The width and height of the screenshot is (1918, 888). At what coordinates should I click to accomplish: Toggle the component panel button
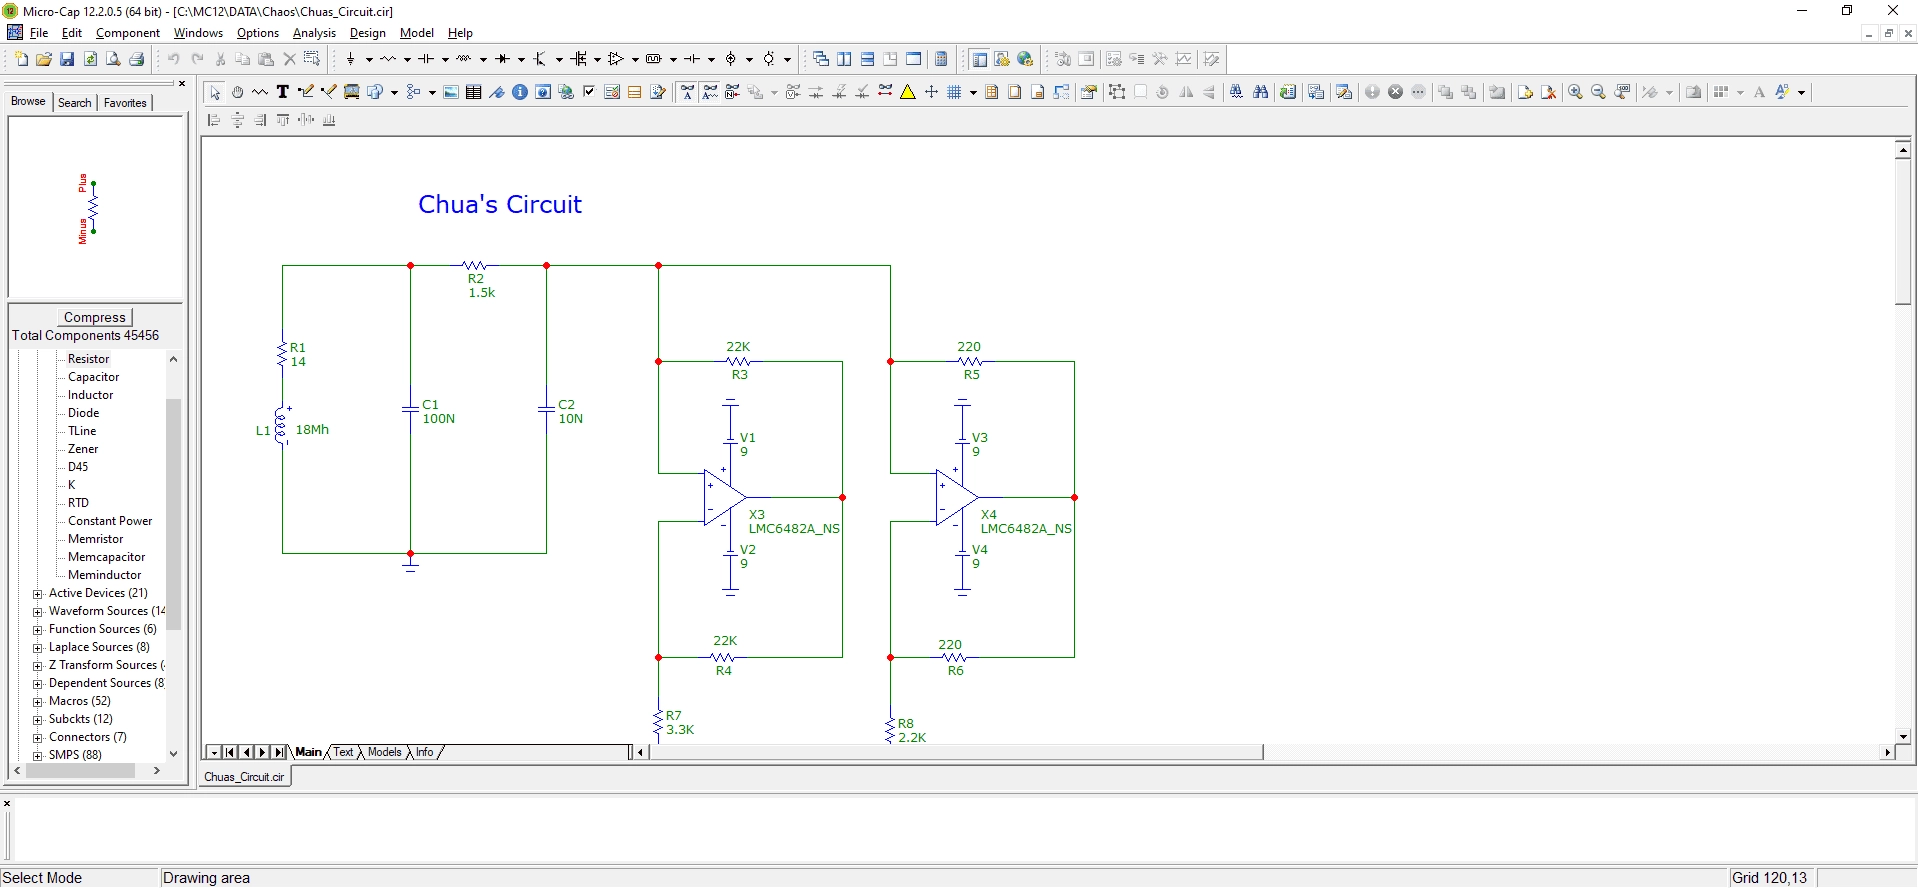click(x=979, y=59)
